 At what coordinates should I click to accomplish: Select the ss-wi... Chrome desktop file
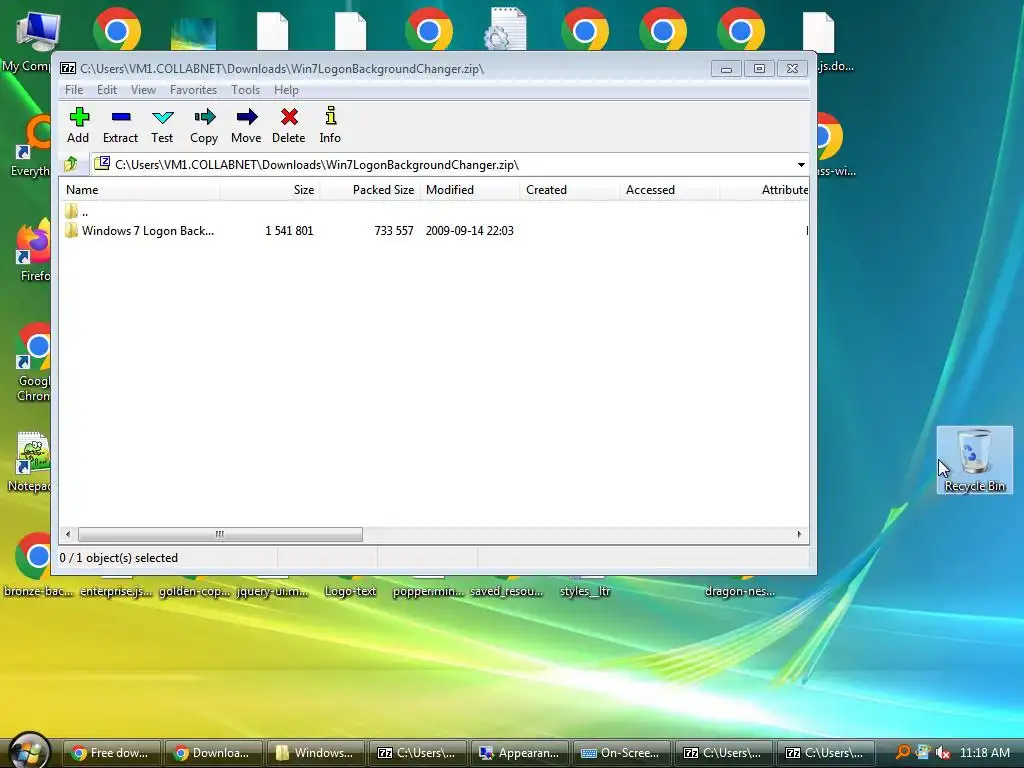[835, 145]
